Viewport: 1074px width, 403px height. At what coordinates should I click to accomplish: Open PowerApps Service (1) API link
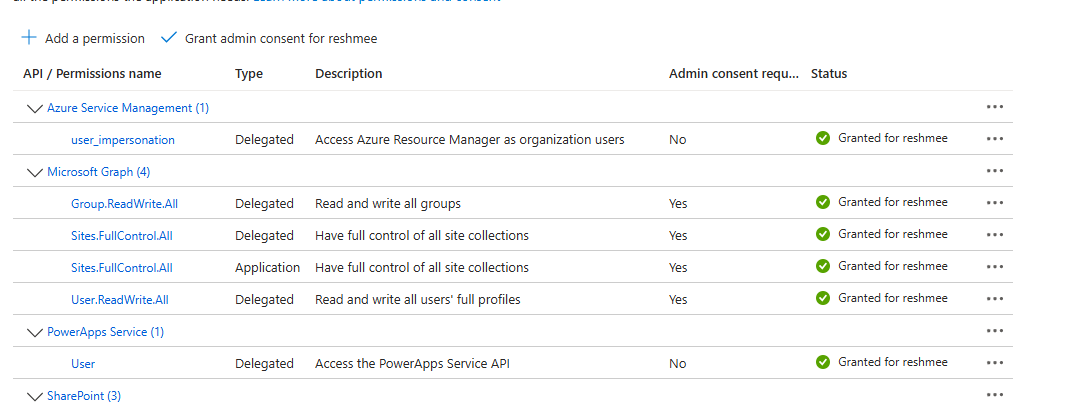coord(105,332)
